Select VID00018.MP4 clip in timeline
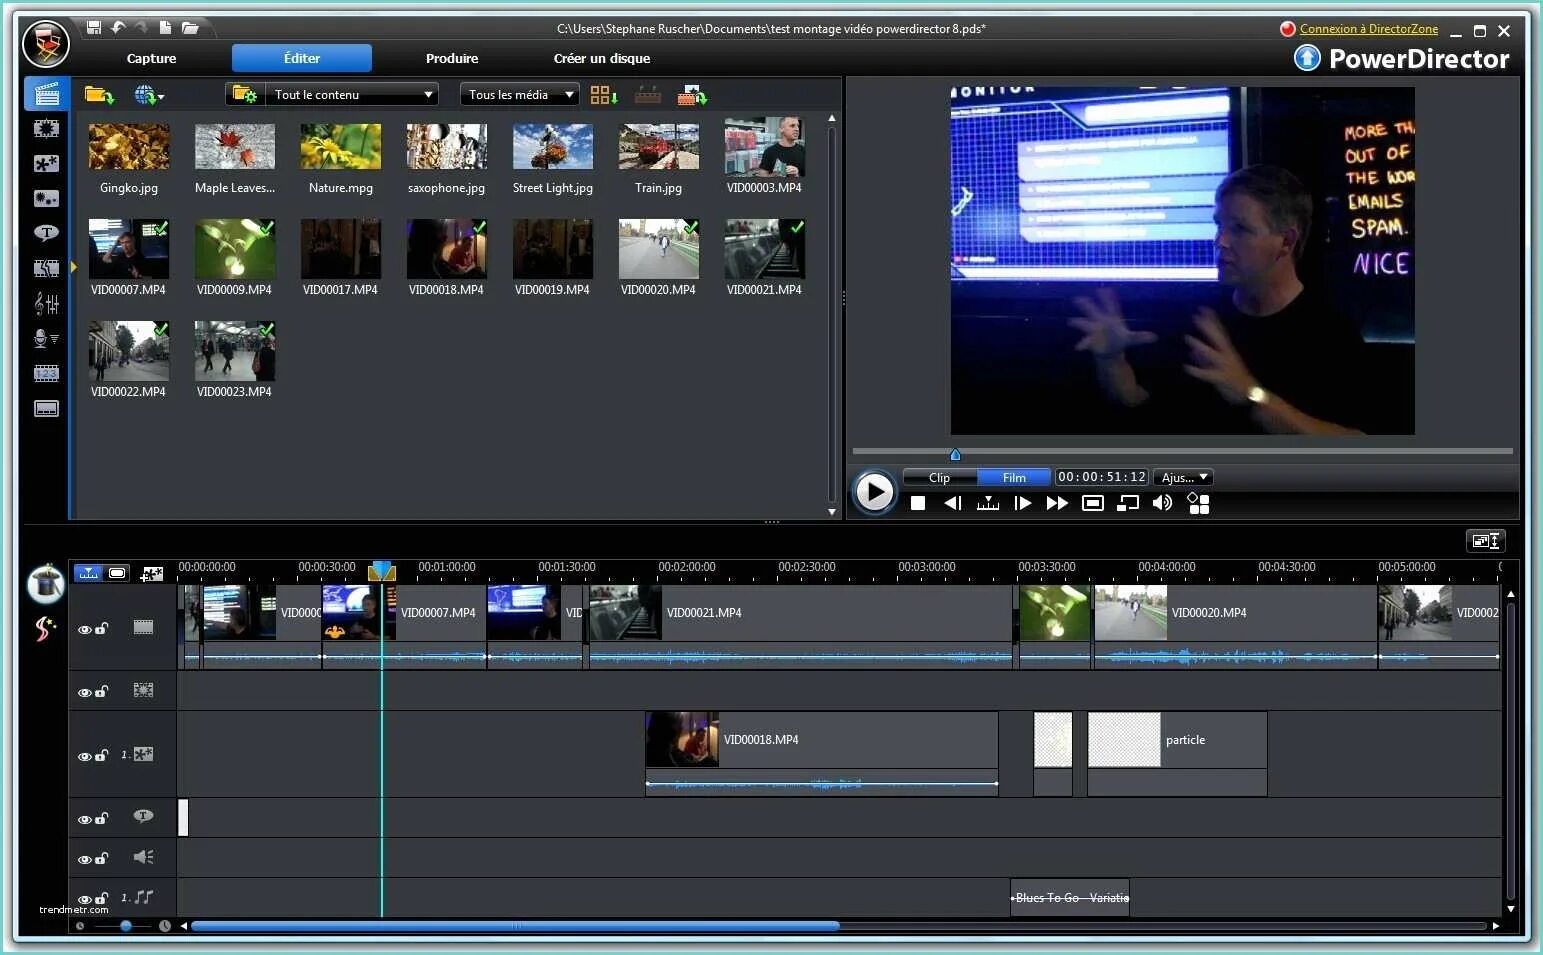Image resolution: width=1543 pixels, height=955 pixels. point(822,753)
